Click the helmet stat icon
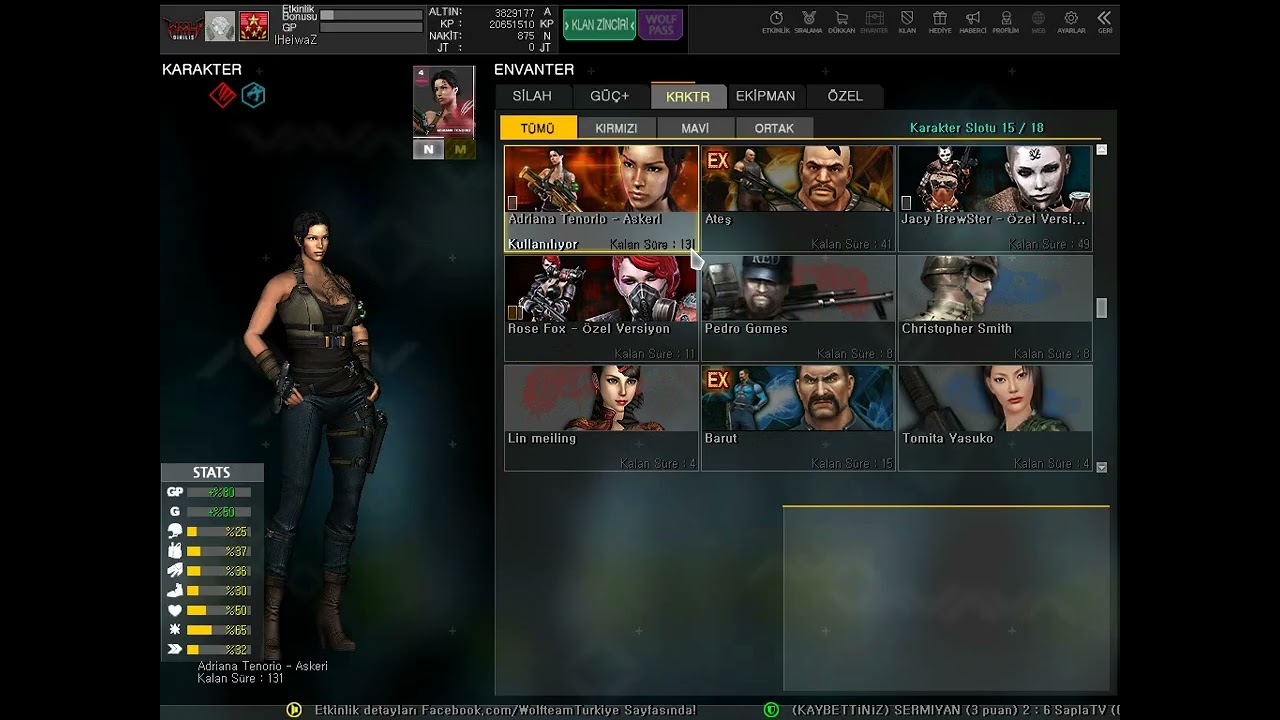Viewport: 1280px width, 720px height. pyautogui.click(x=175, y=531)
